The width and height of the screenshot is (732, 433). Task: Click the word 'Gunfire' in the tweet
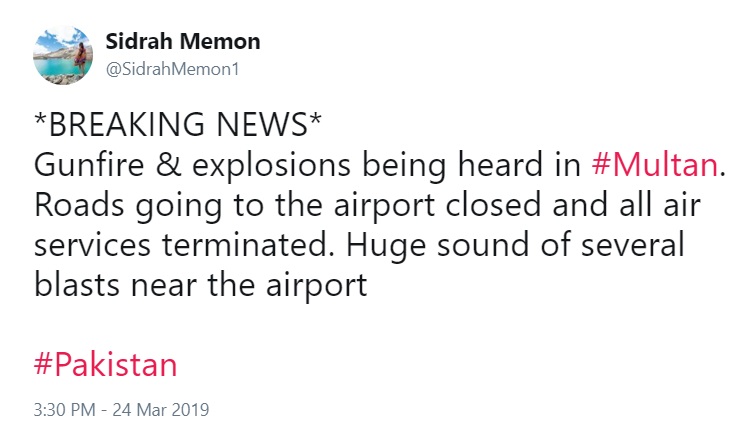tap(89, 165)
